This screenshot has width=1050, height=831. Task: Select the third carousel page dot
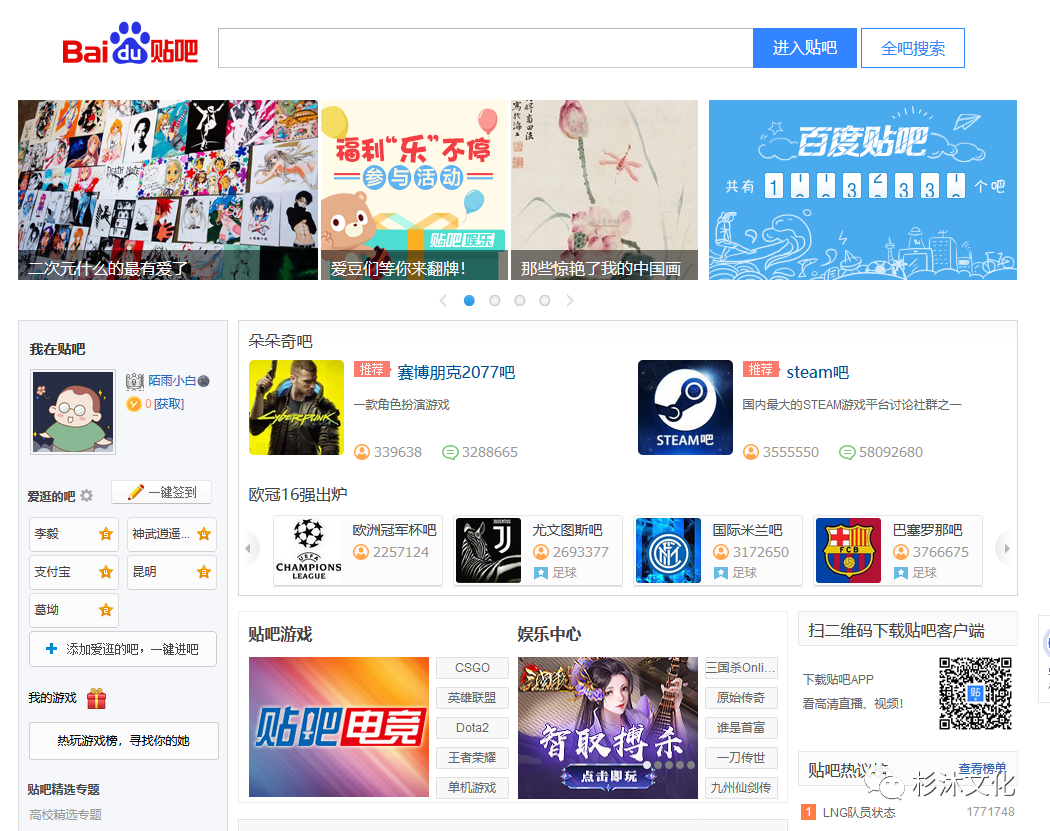pos(520,301)
